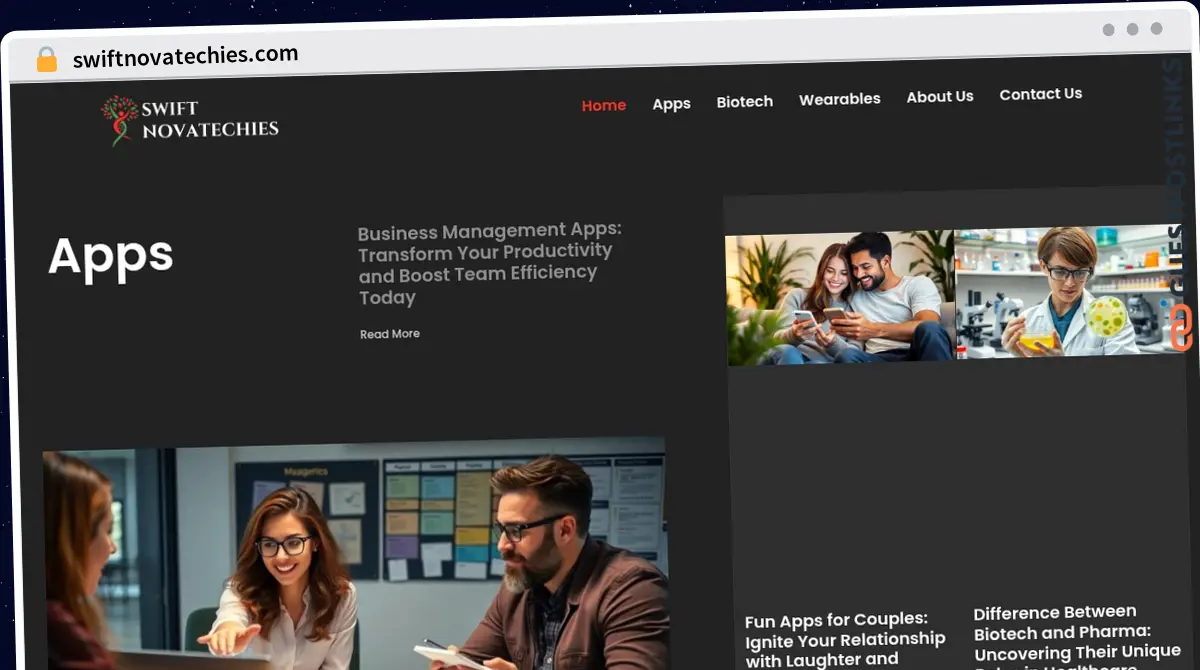Click the large Apps section heading
The image size is (1200, 670).
click(111, 255)
